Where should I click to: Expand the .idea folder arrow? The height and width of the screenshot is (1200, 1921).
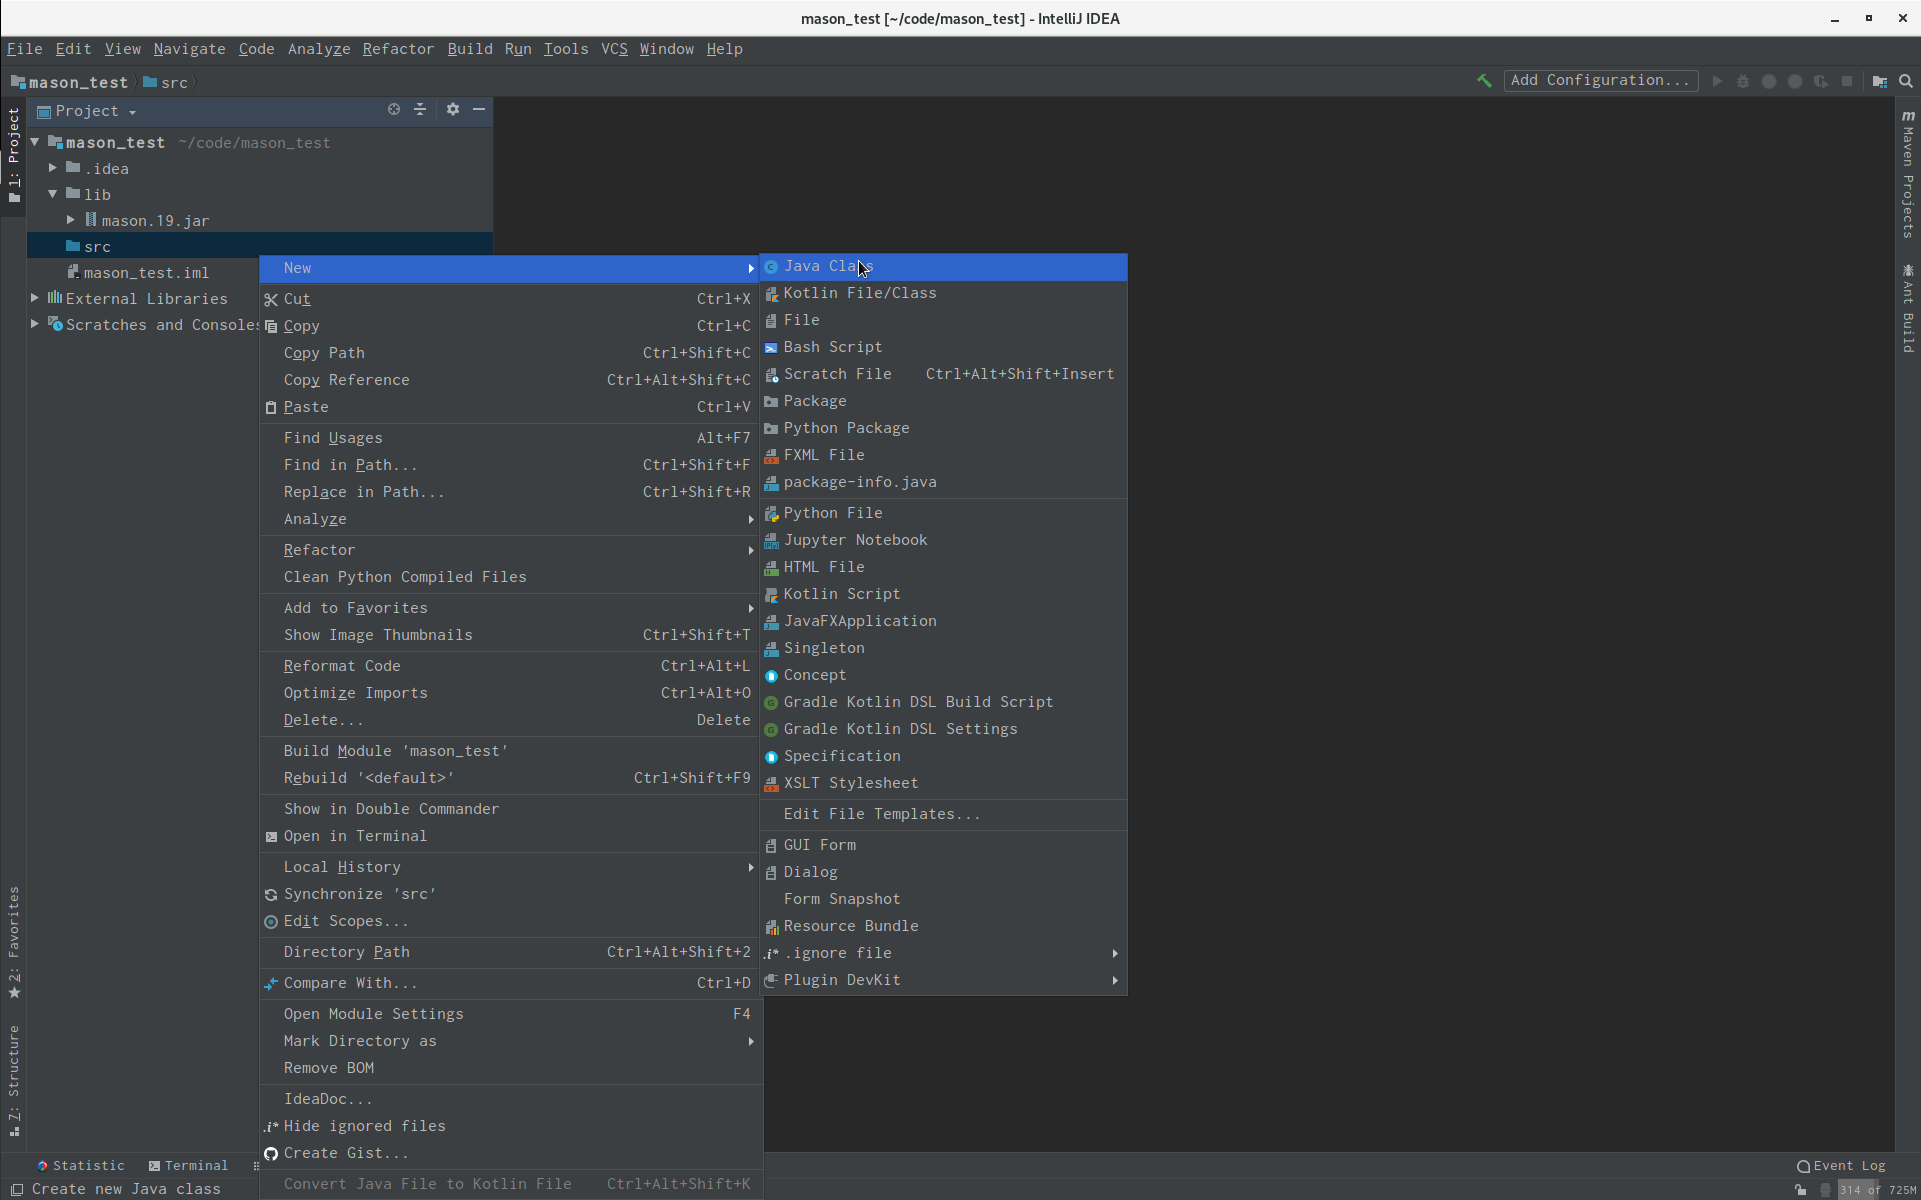(x=53, y=168)
